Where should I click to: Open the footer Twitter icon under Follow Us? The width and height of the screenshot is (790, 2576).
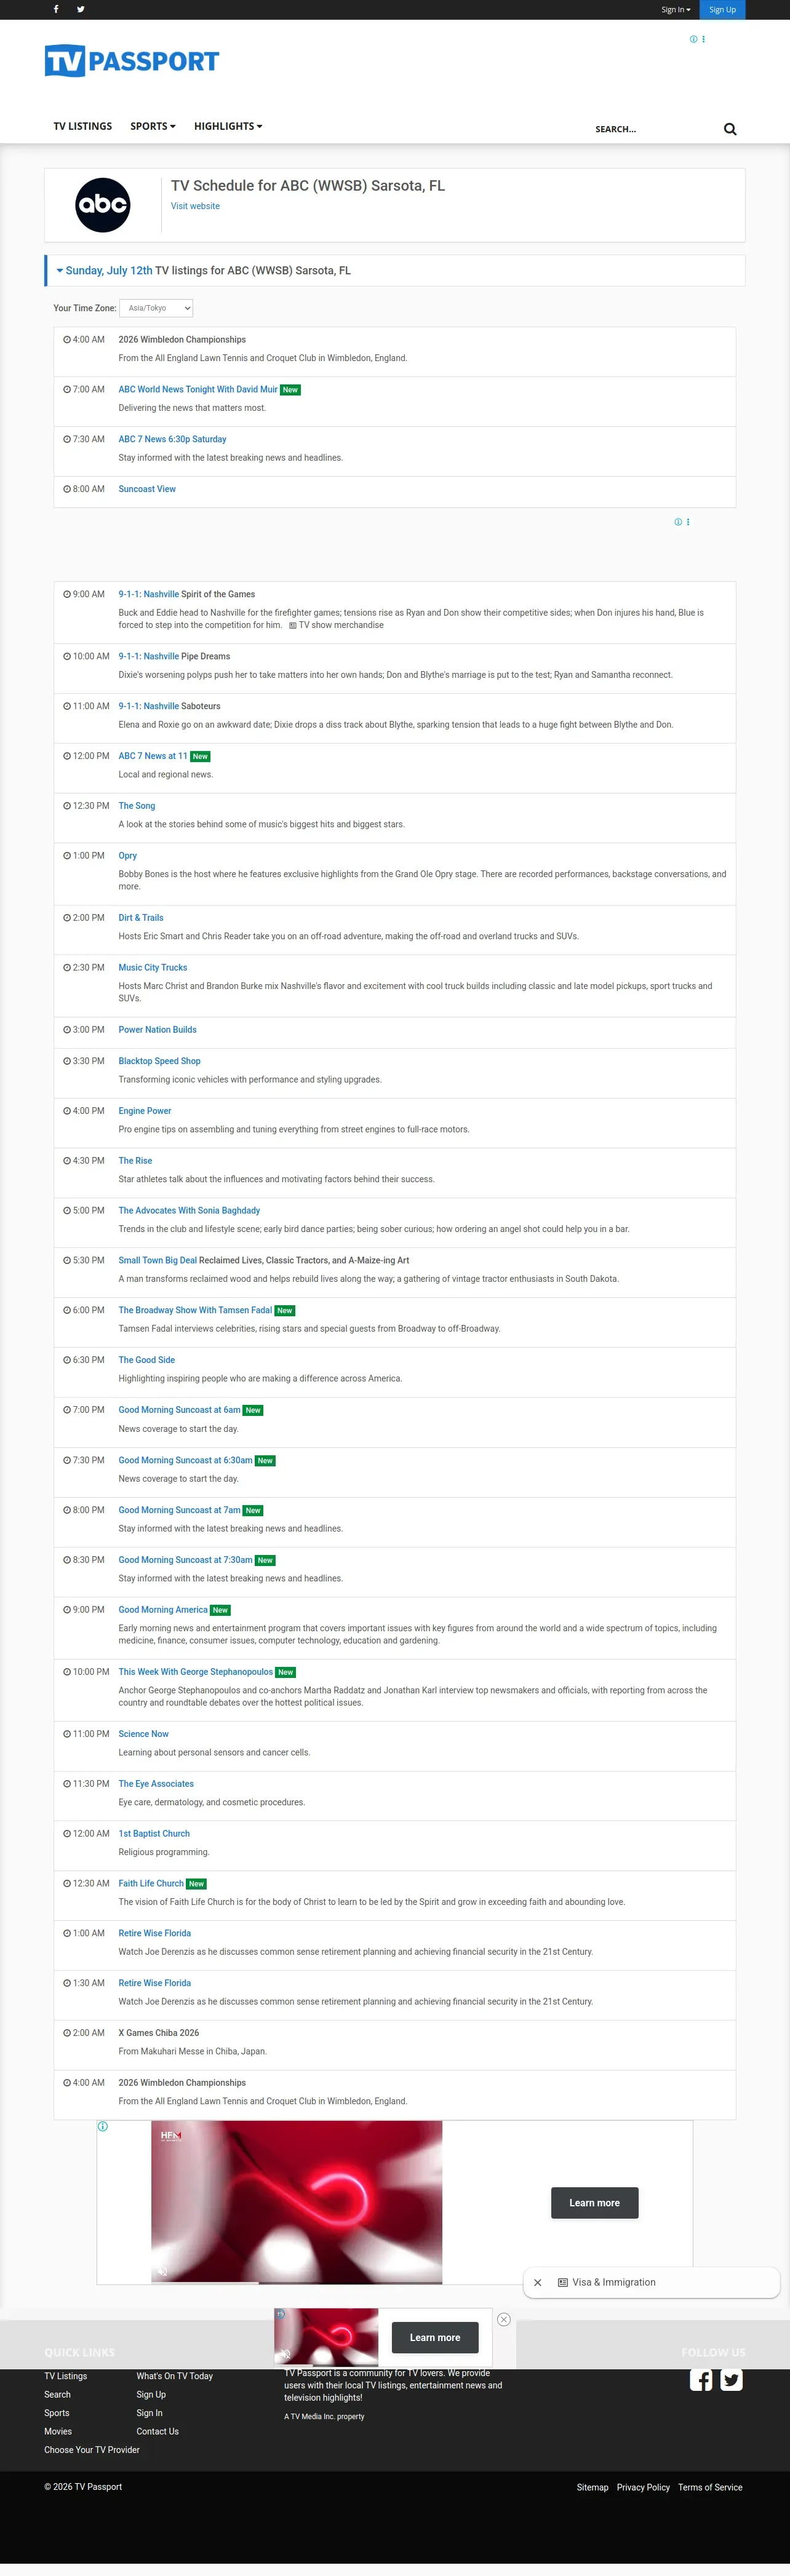732,2380
